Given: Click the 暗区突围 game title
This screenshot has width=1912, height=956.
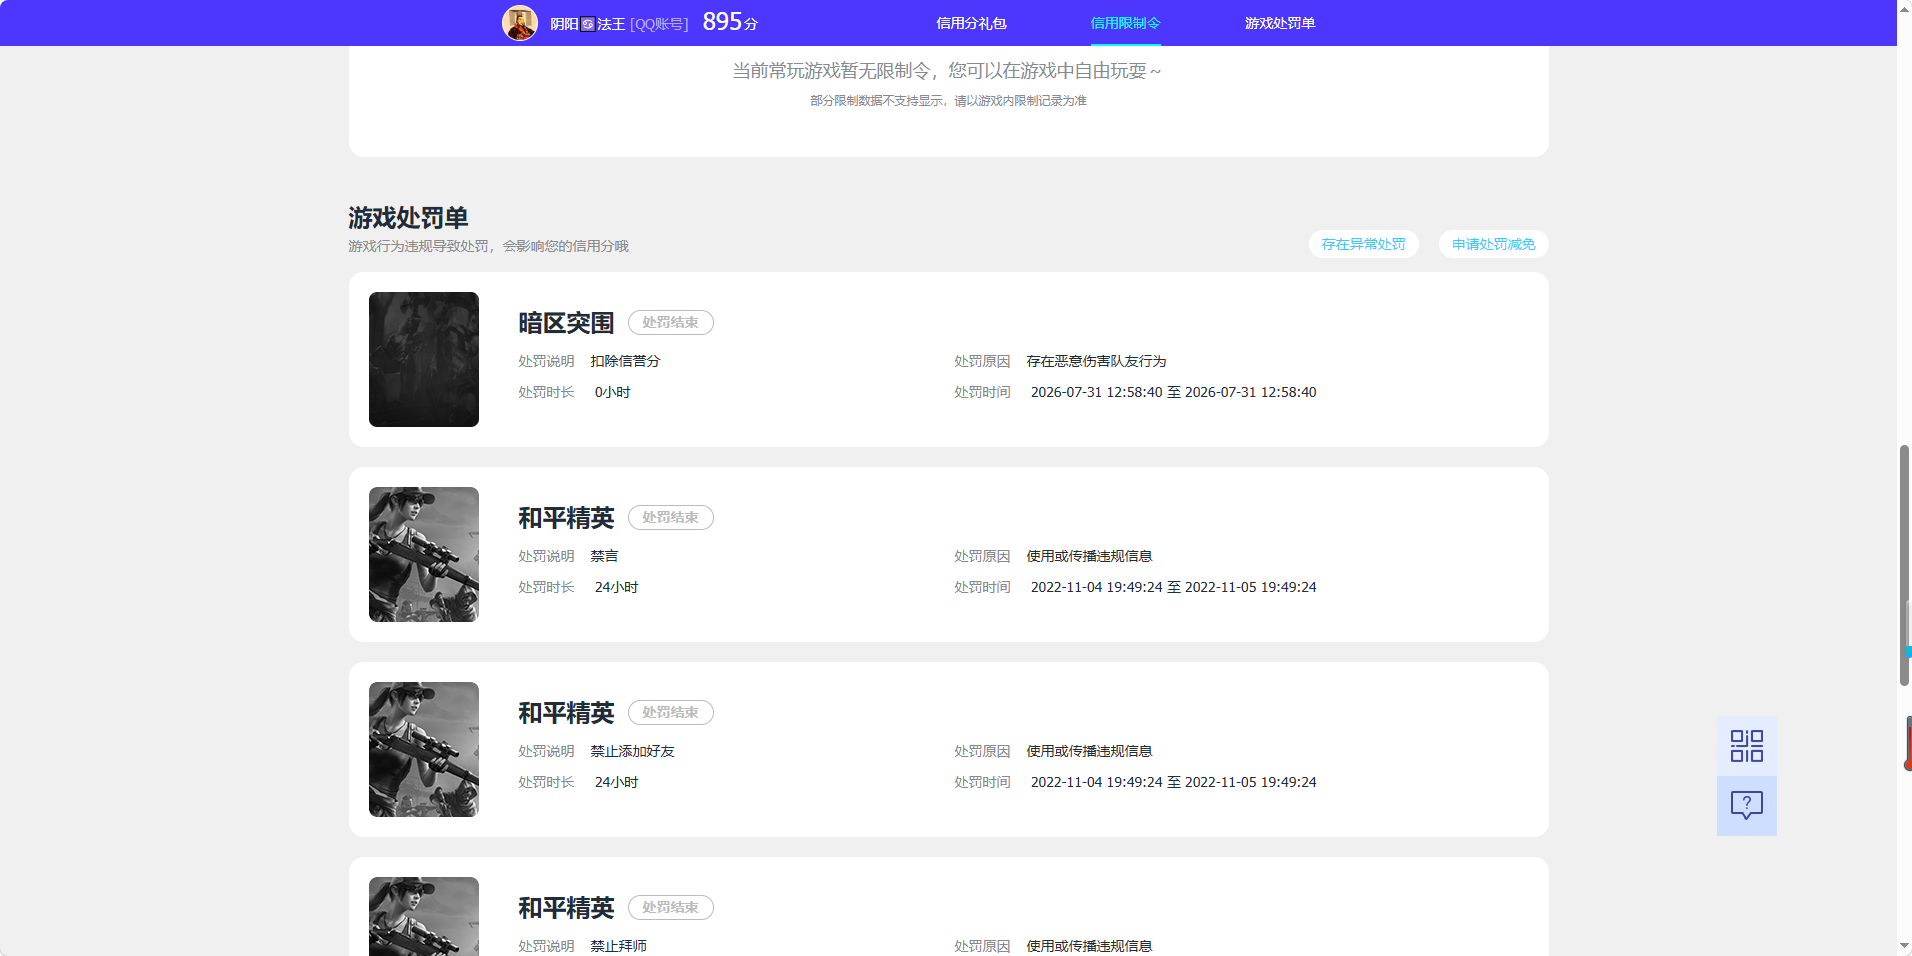Looking at the screenshot, I should click(566, 323).
